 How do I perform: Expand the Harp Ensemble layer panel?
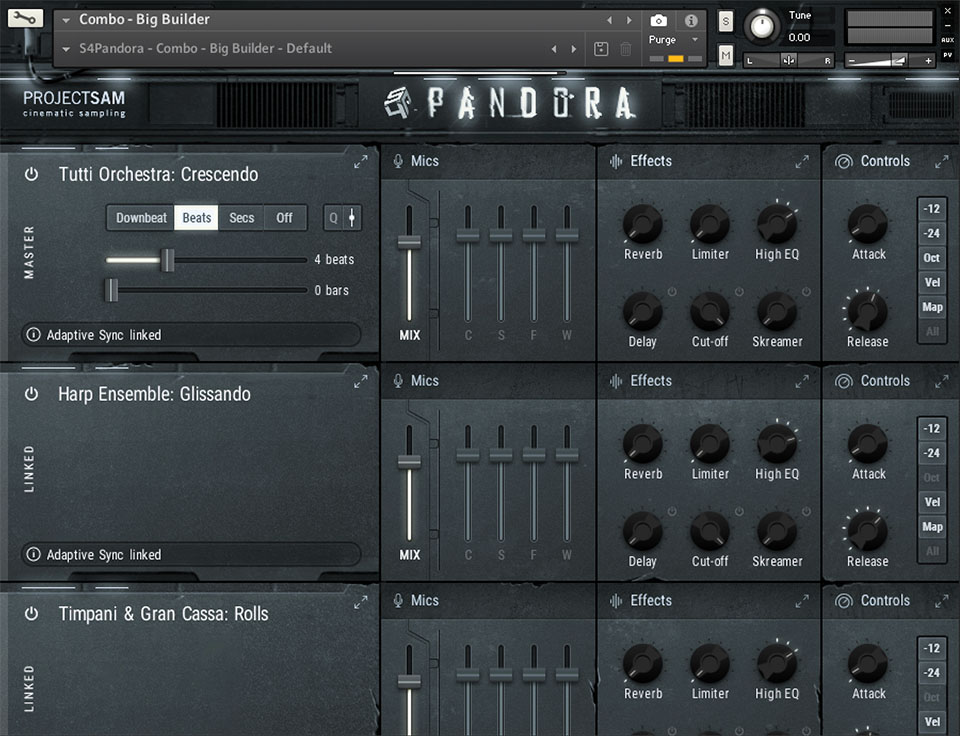pos(361,381)
